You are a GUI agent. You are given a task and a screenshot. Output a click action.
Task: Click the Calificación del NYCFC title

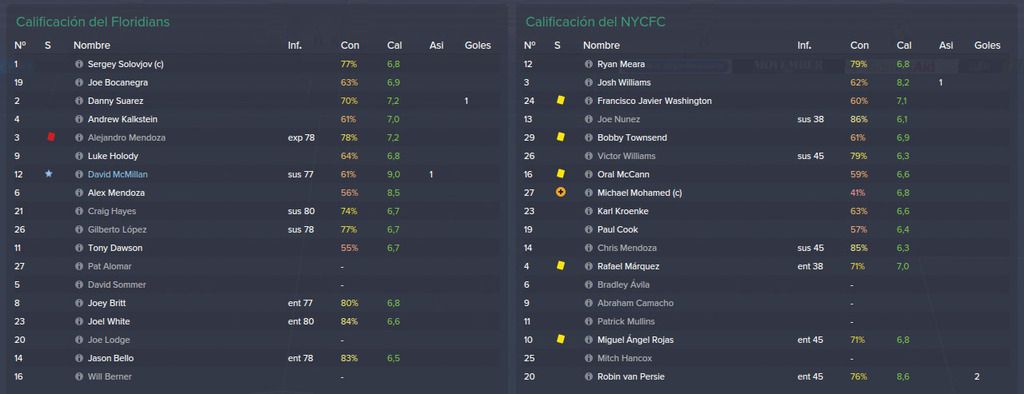pos(596,22)
